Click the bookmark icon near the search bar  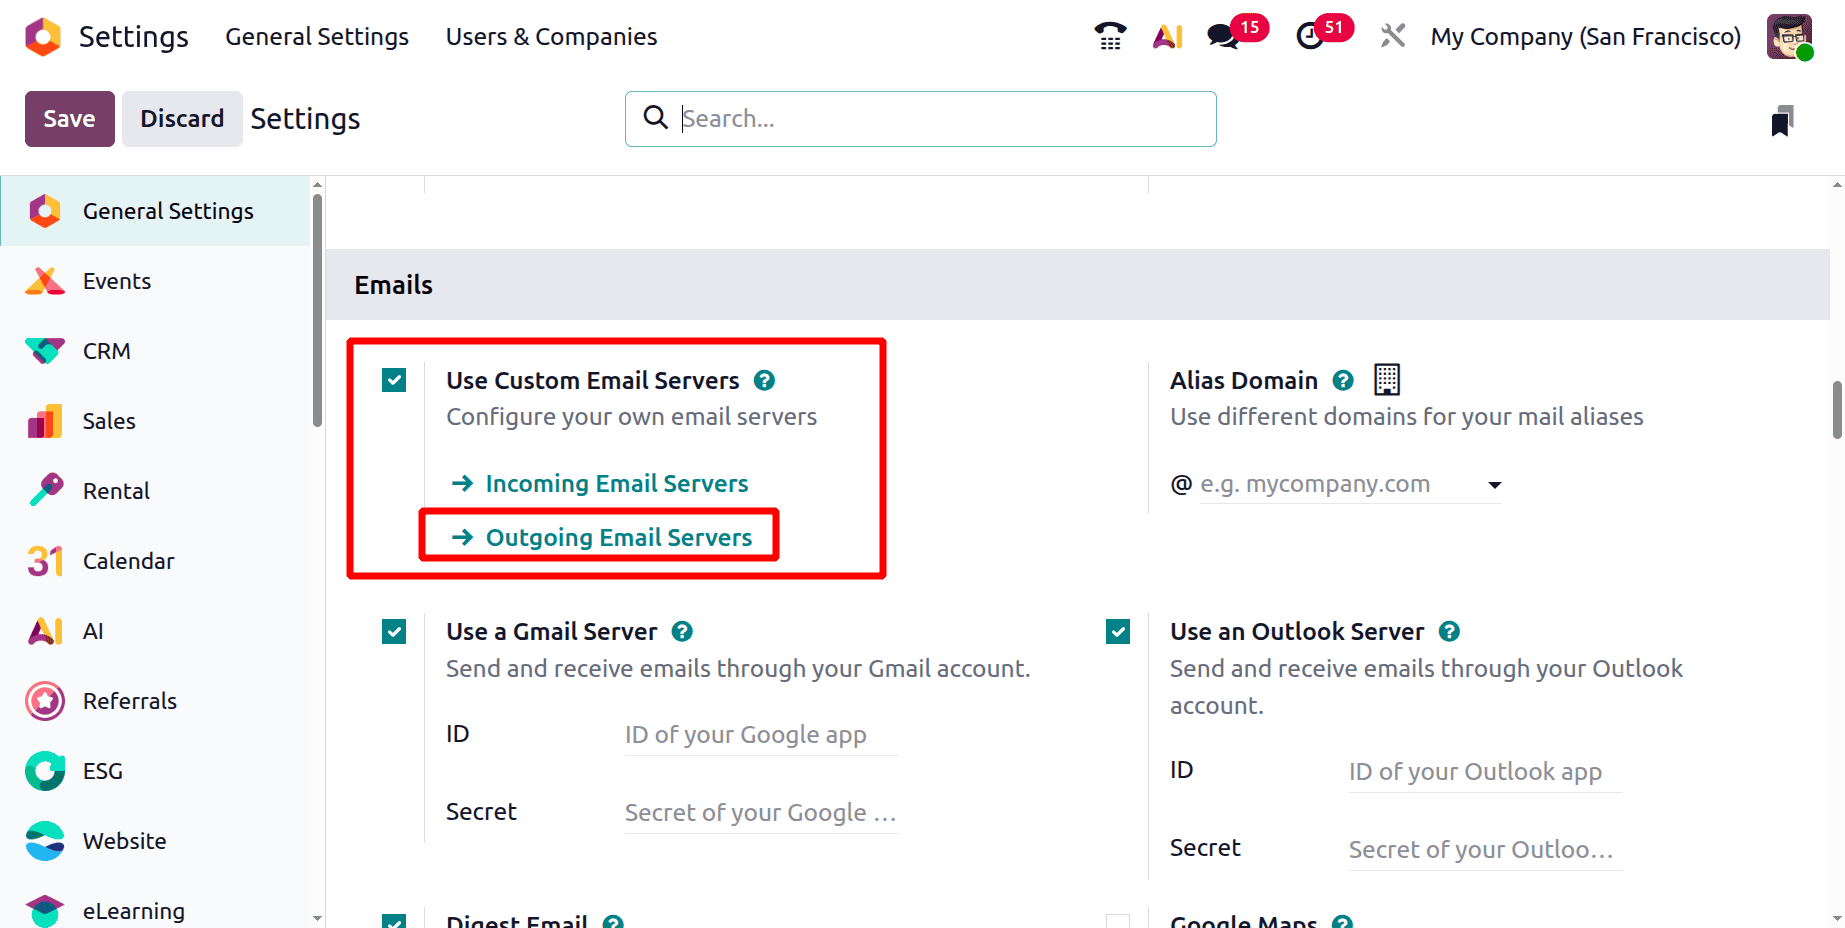pos(1784,119)
